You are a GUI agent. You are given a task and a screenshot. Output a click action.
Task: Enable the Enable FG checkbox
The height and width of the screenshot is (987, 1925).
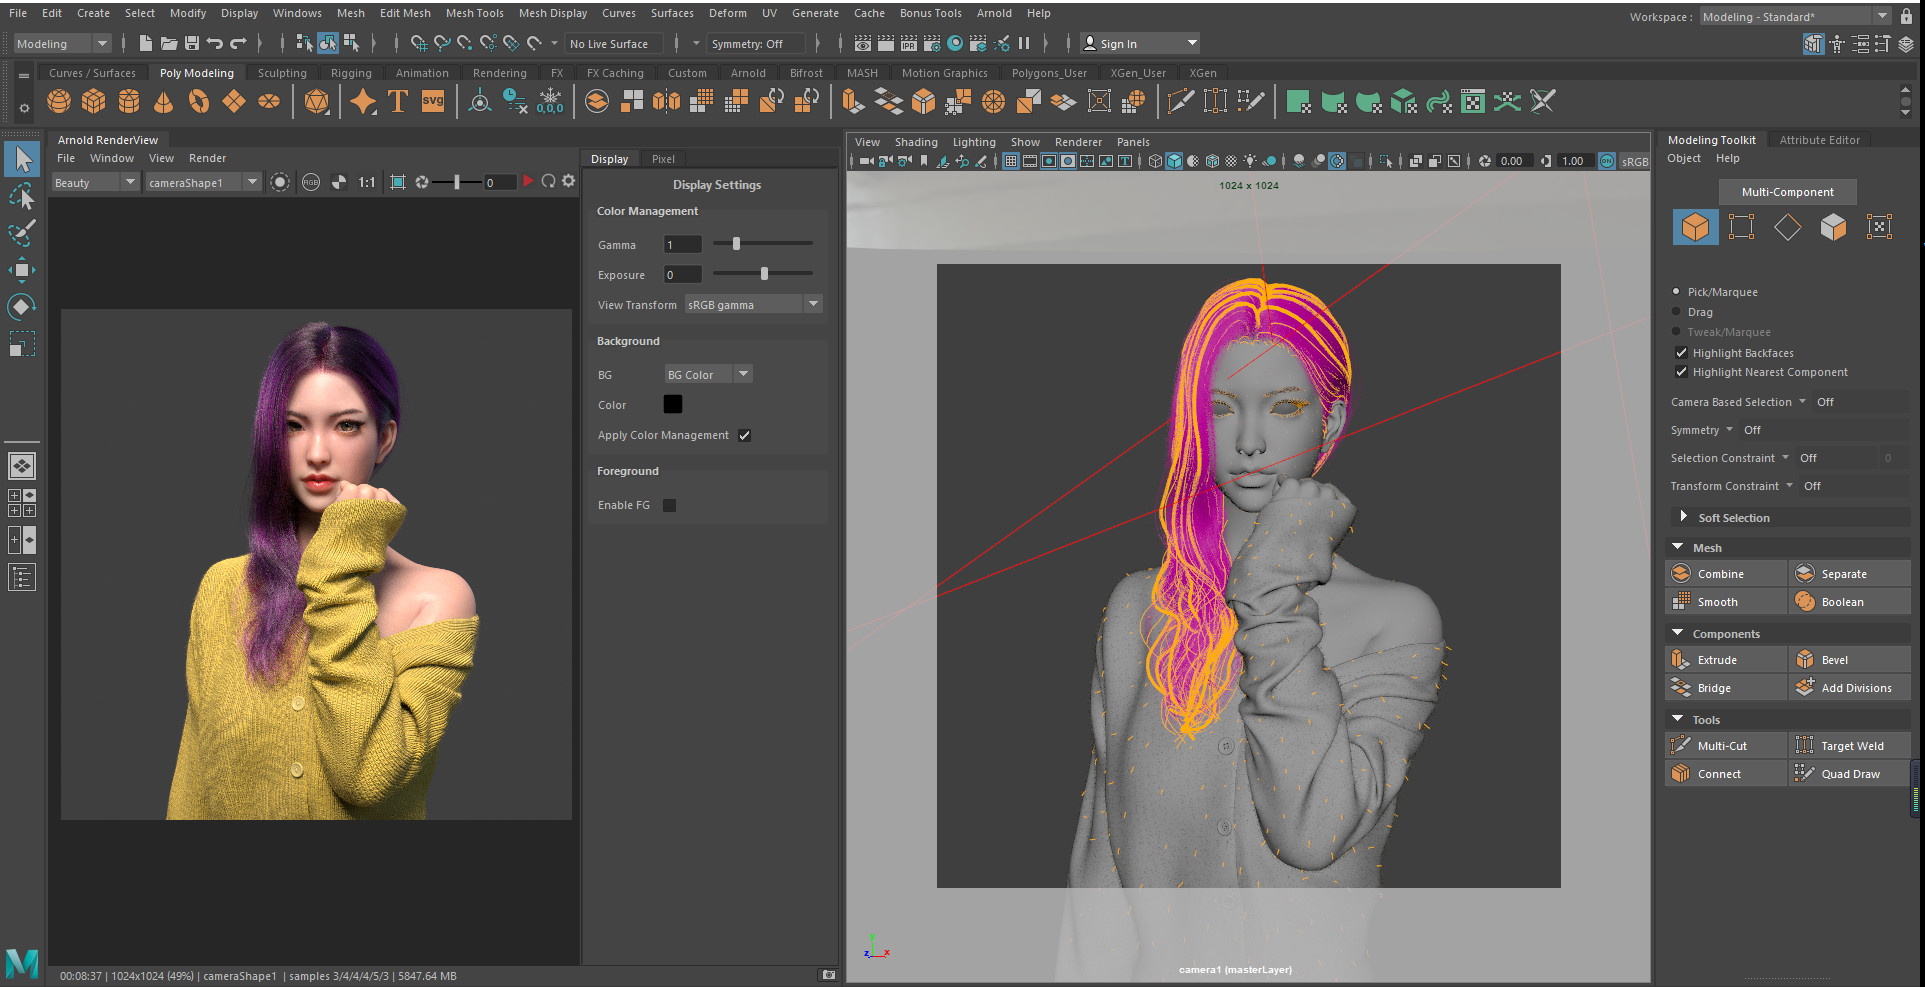point(670,505)
